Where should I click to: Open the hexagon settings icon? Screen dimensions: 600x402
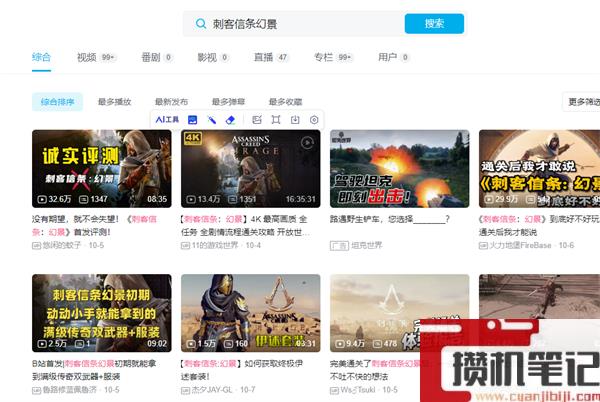314,120
